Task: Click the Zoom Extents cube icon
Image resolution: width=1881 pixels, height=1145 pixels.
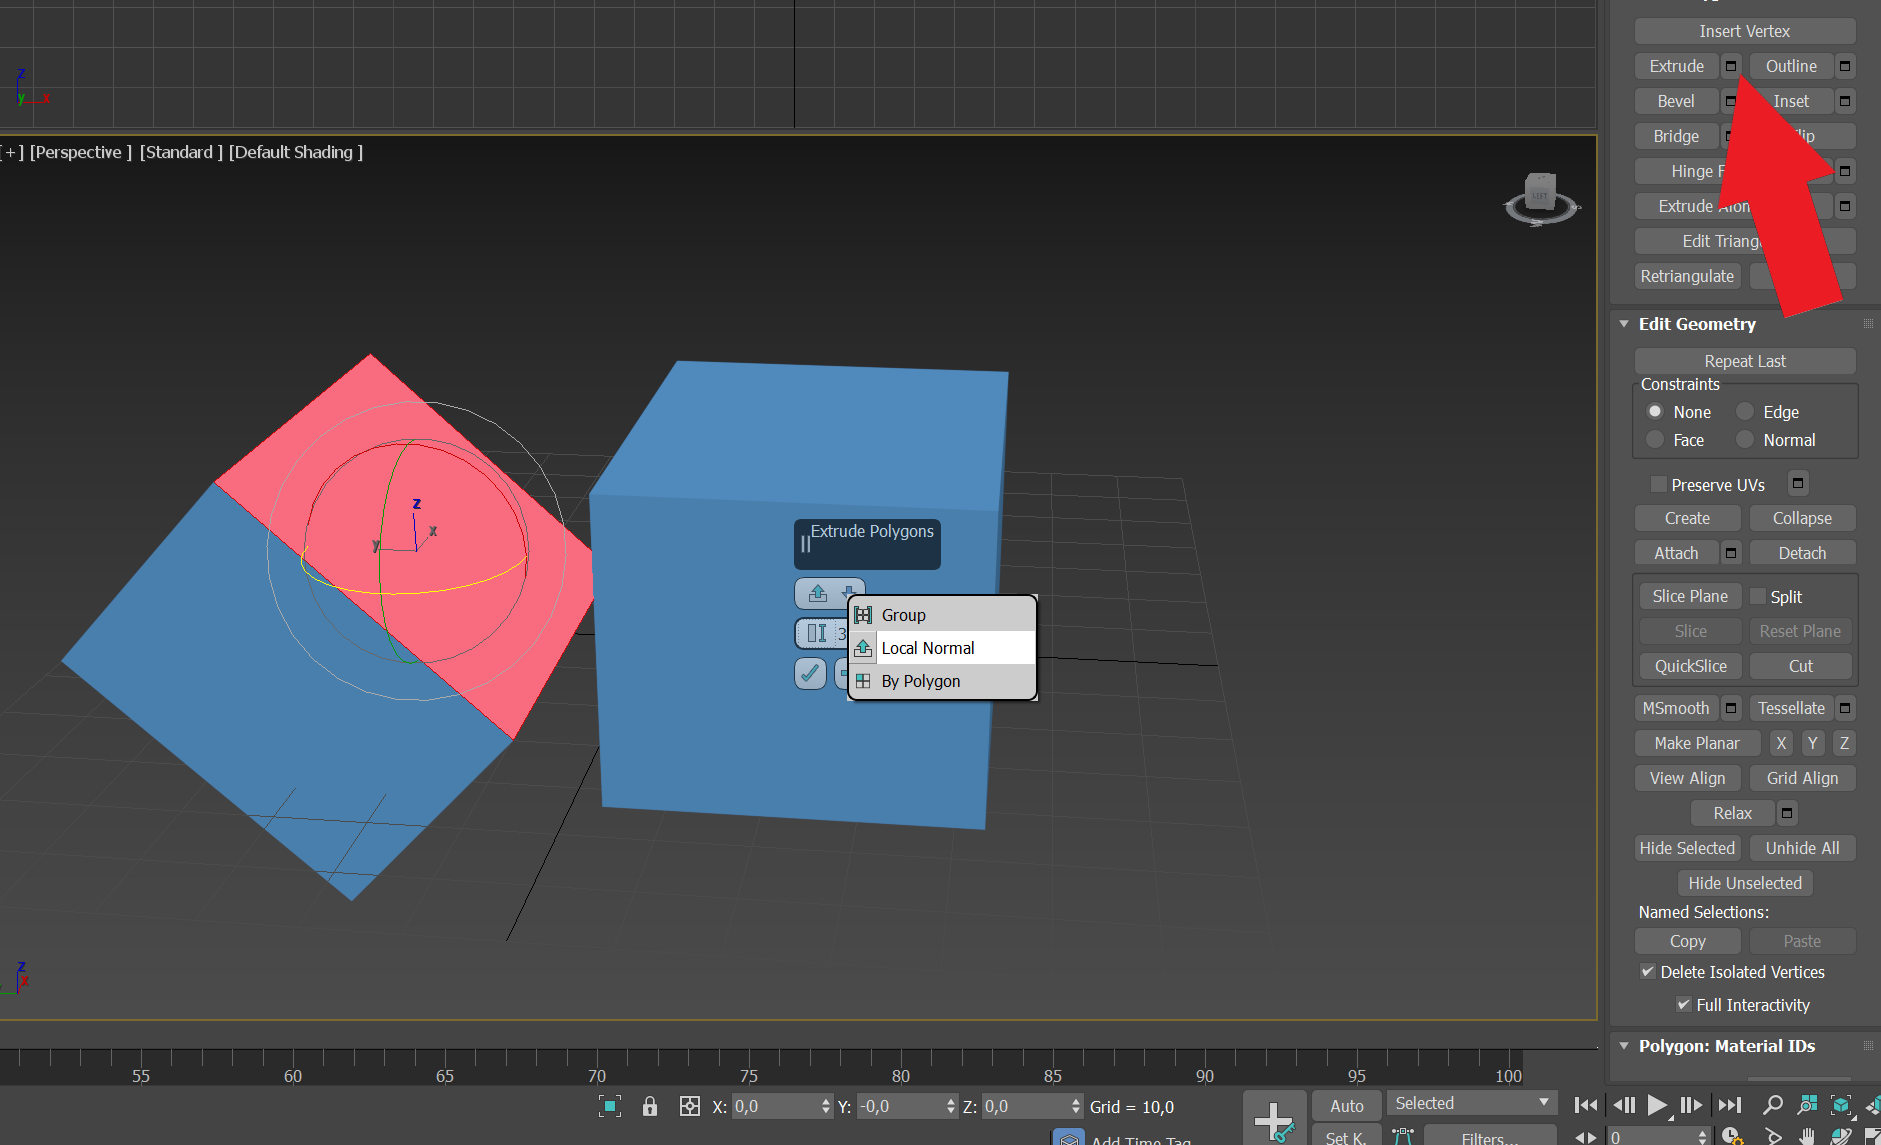Action: [1840, 1104]
